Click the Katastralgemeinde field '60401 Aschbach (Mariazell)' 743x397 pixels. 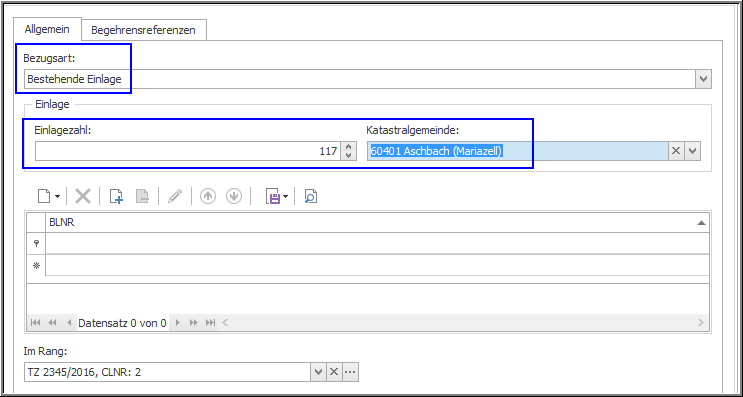[x=518, y=151]
